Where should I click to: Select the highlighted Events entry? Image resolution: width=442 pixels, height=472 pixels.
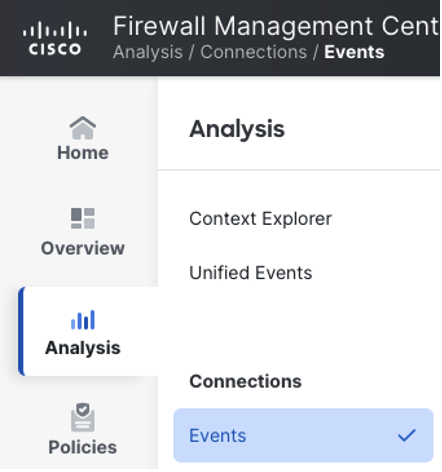click(303, 435)
